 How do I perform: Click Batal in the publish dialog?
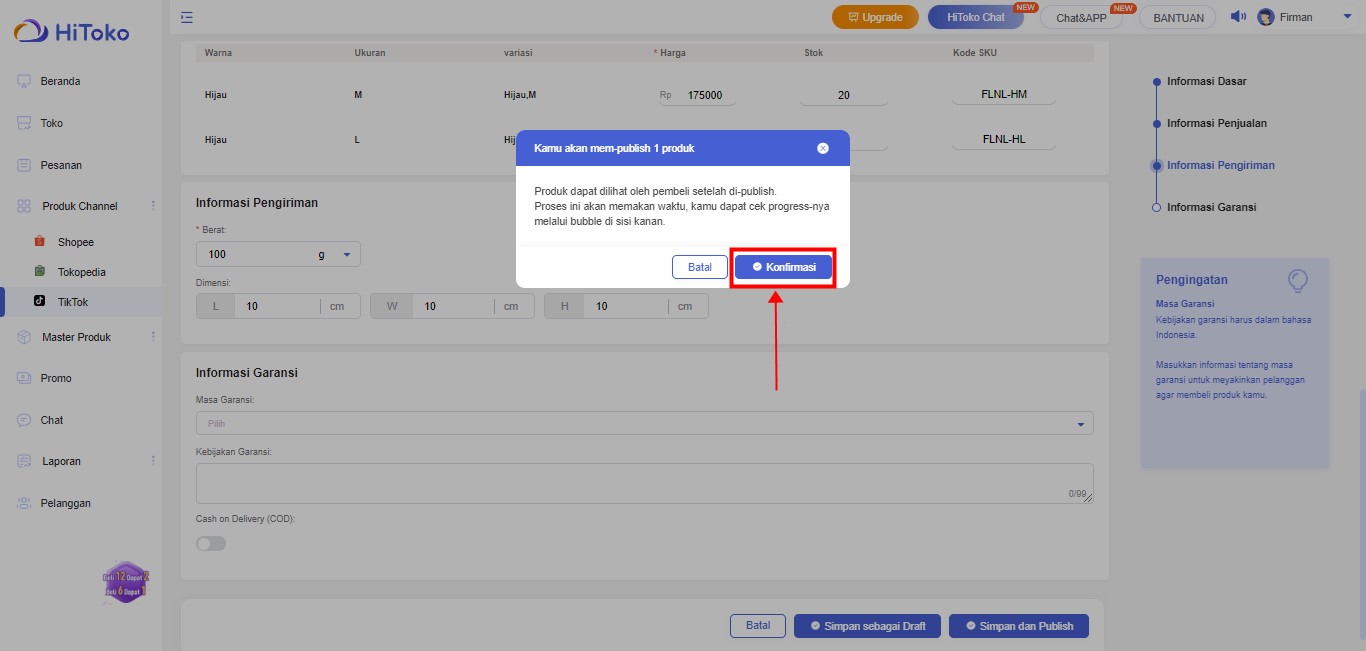click(x=699, y=267)
